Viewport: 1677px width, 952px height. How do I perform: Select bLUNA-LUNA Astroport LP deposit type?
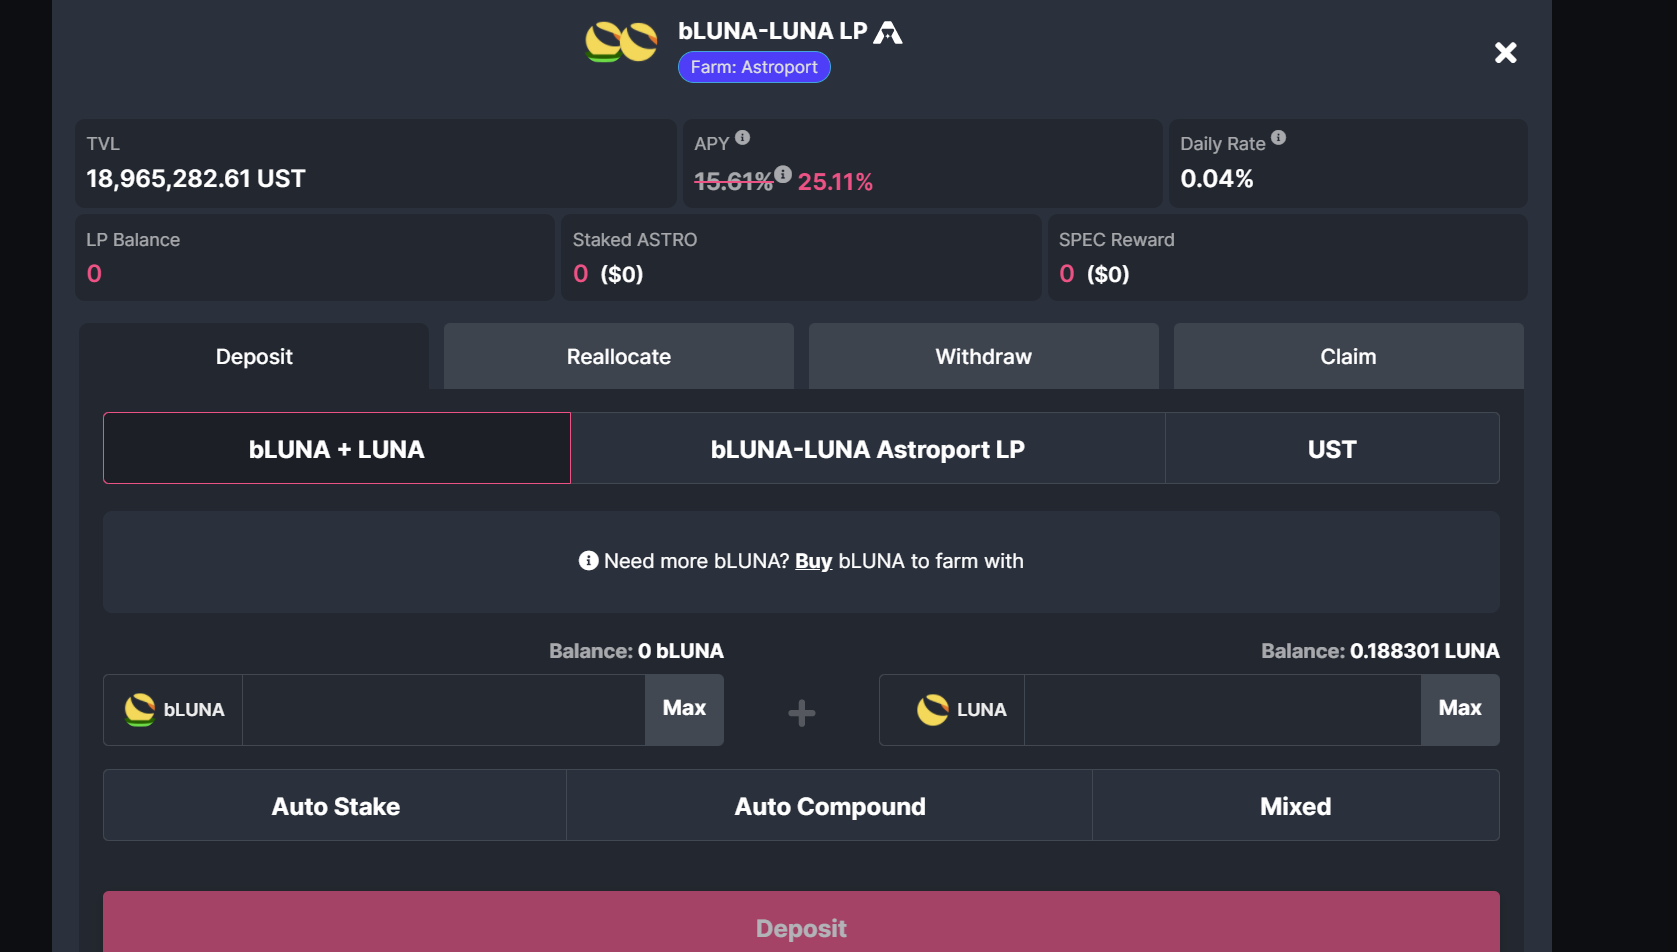pyautogui.click(x=867, y=449)
